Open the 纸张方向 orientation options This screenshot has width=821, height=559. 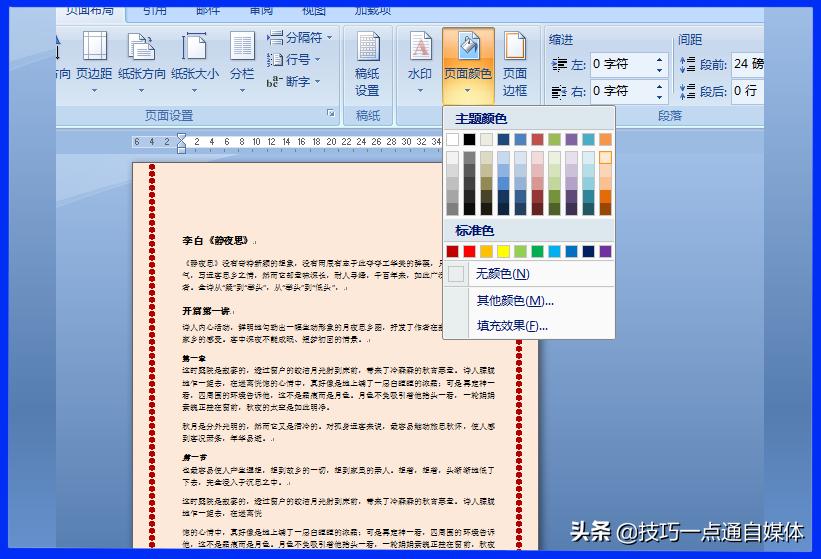coord(141,62)
